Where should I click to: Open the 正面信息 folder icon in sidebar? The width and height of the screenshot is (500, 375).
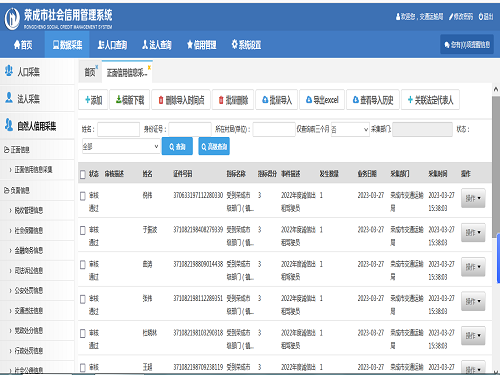click(x=6, y=150)
